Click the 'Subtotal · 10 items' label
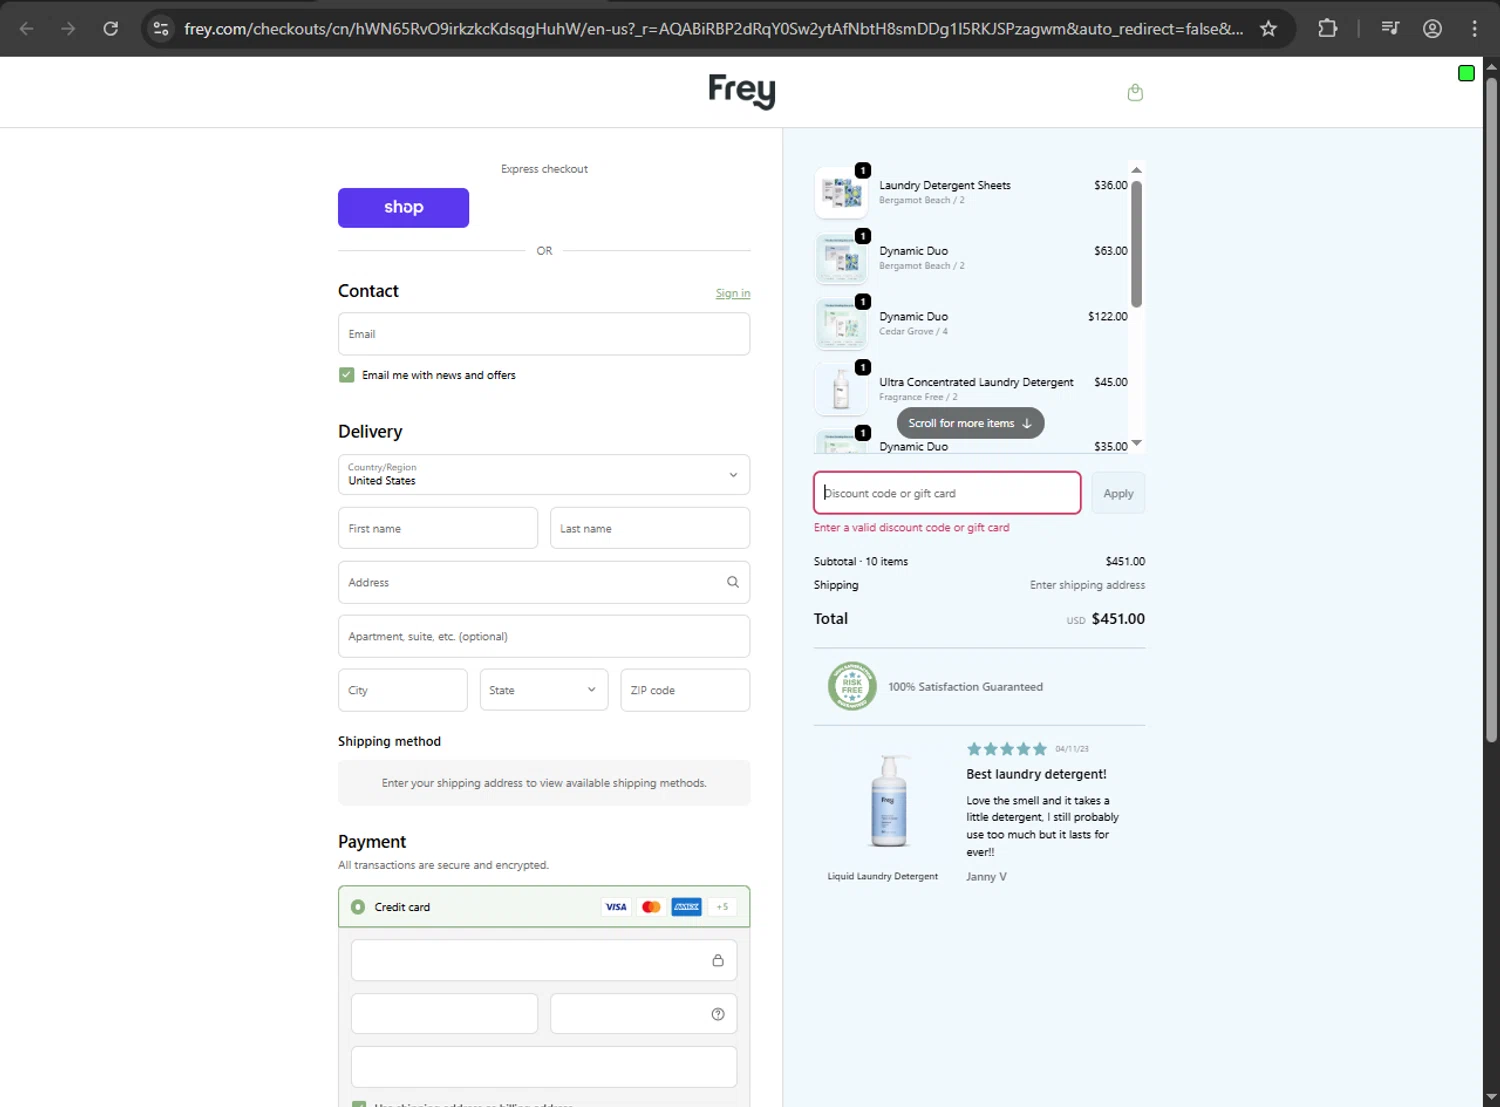The width and height of the screenshot is (1500, 1107). (861, 562)
